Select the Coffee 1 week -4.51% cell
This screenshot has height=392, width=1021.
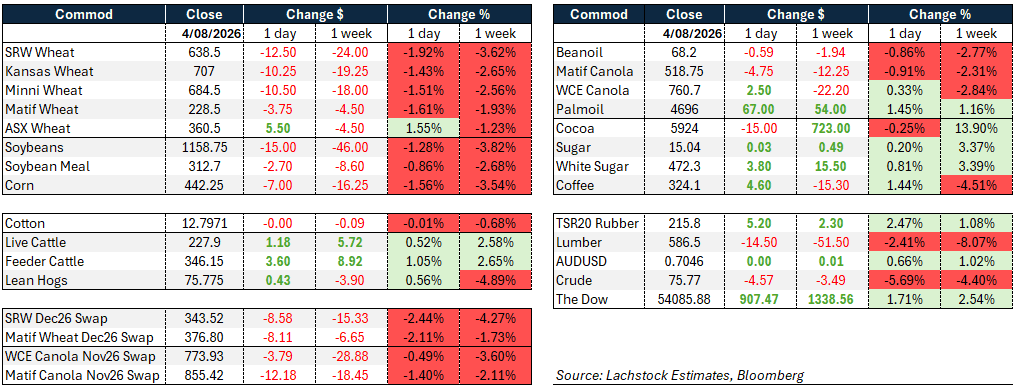[x=976, y=186]
